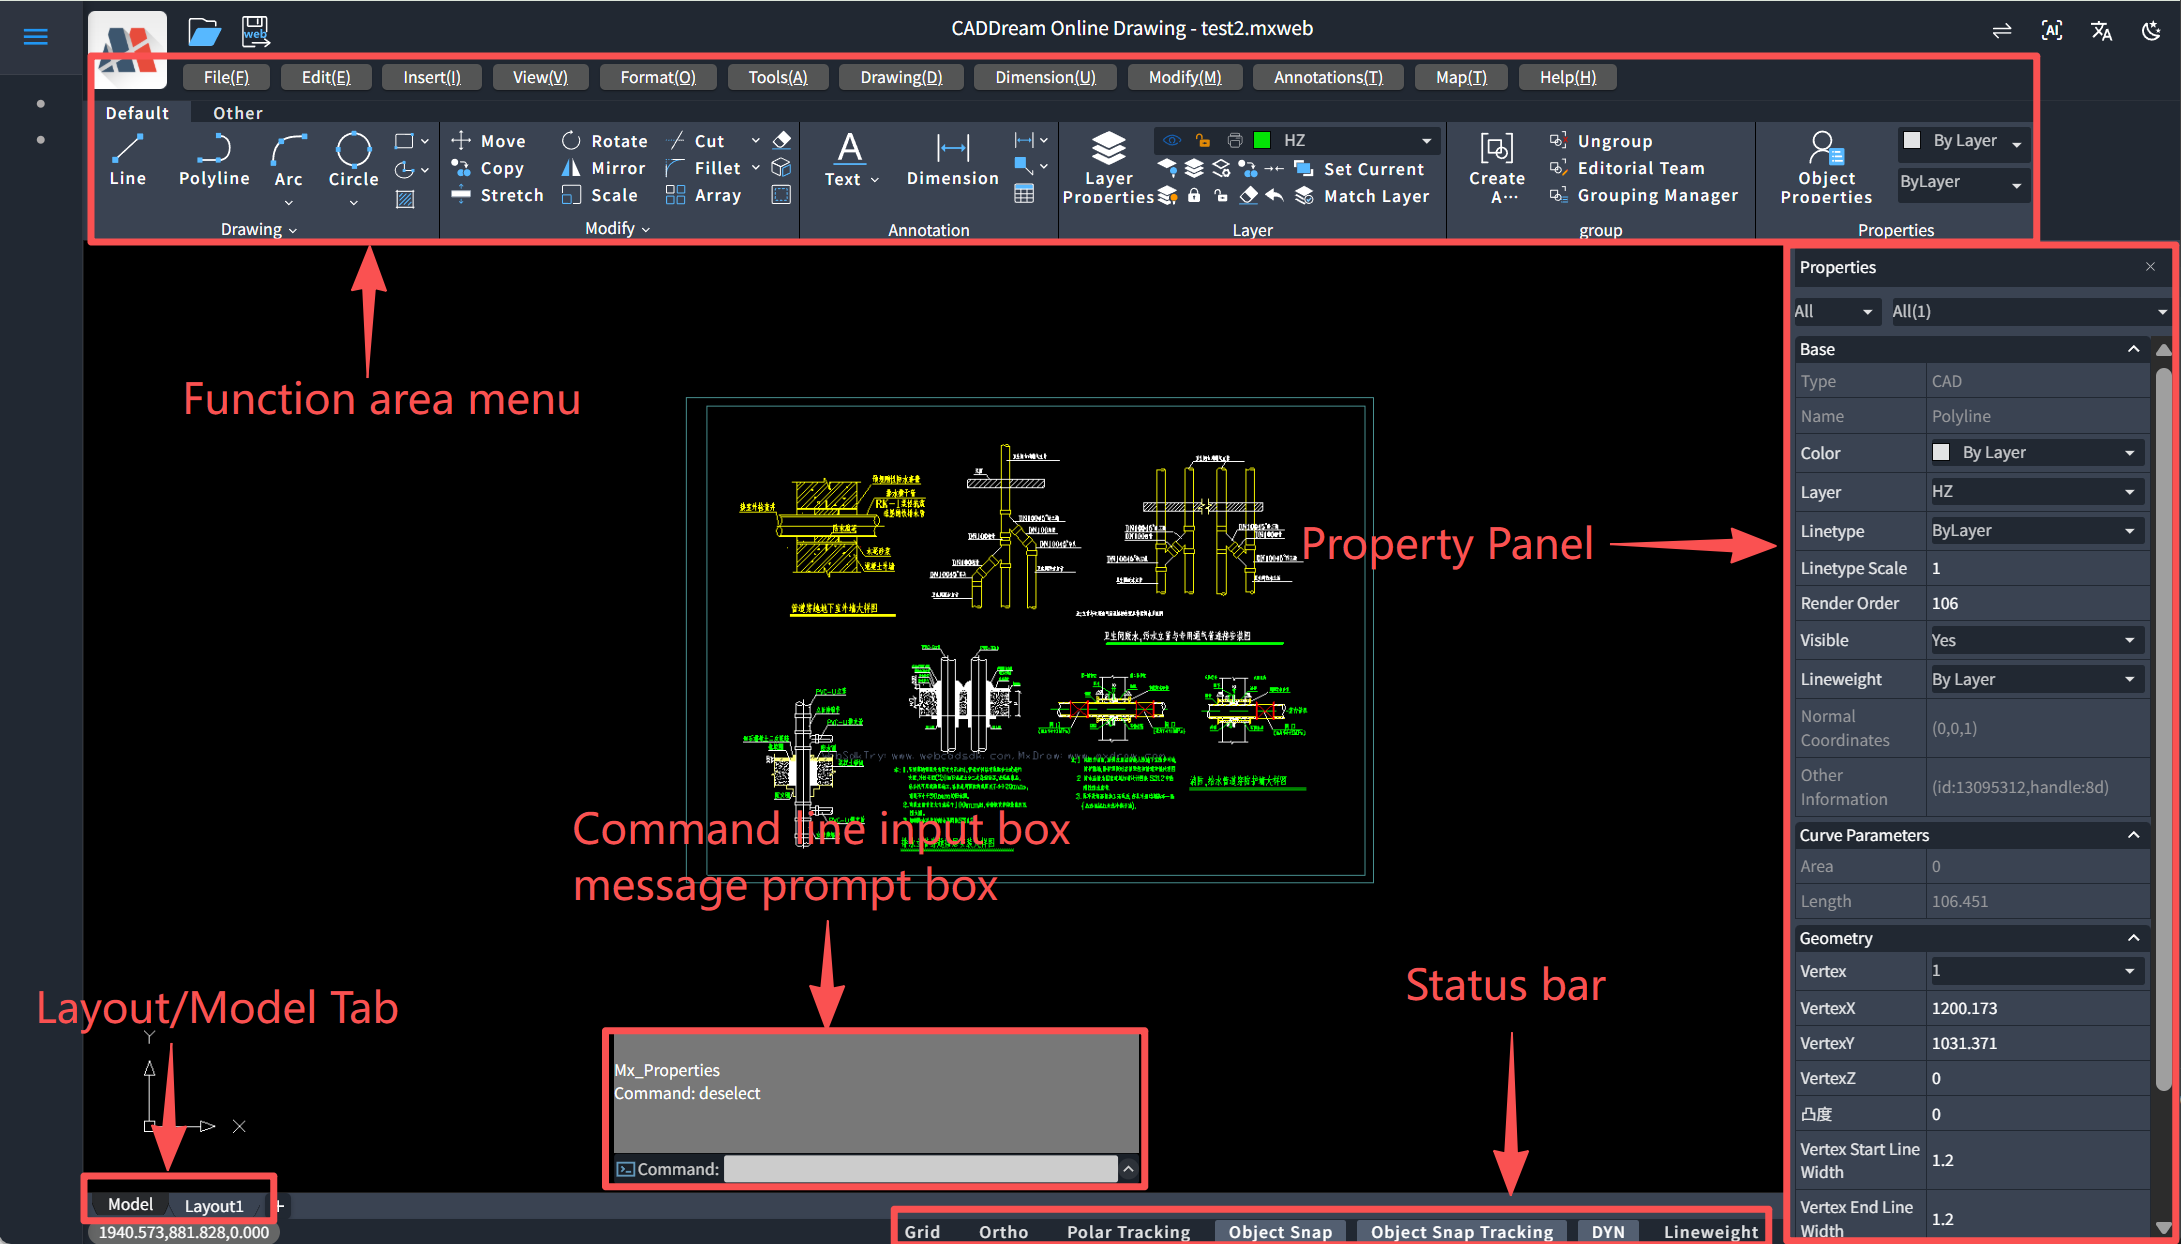2181x1244 pixels.
Task: Toggle Object Snap Tracking
Action: 1462,1232
